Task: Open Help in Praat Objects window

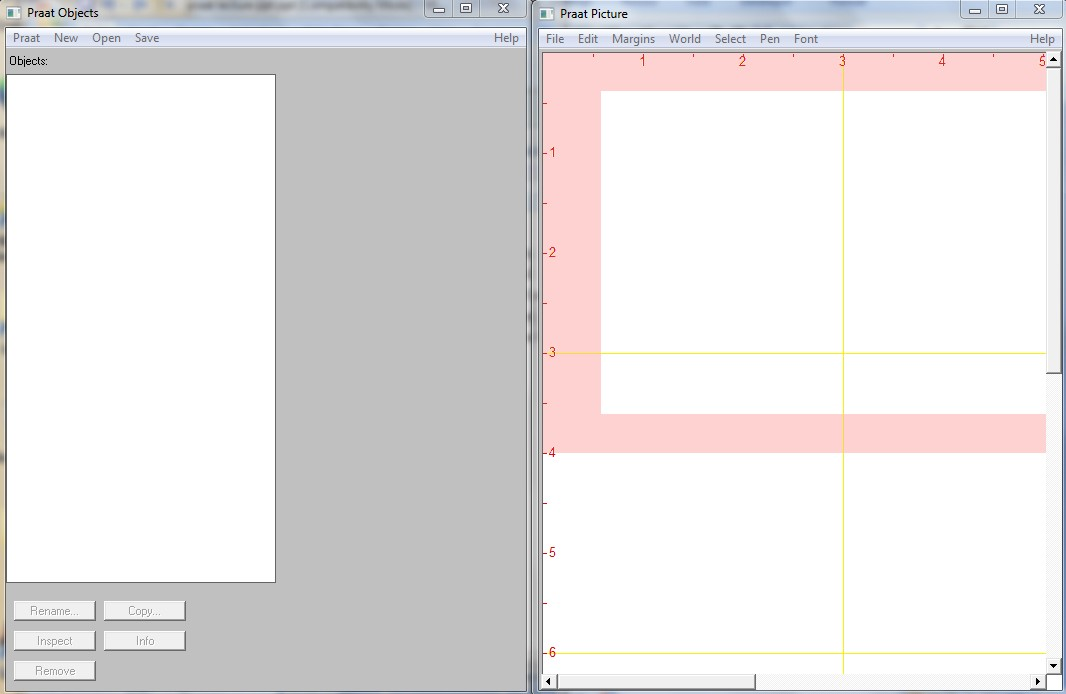Action: point(506,38)
